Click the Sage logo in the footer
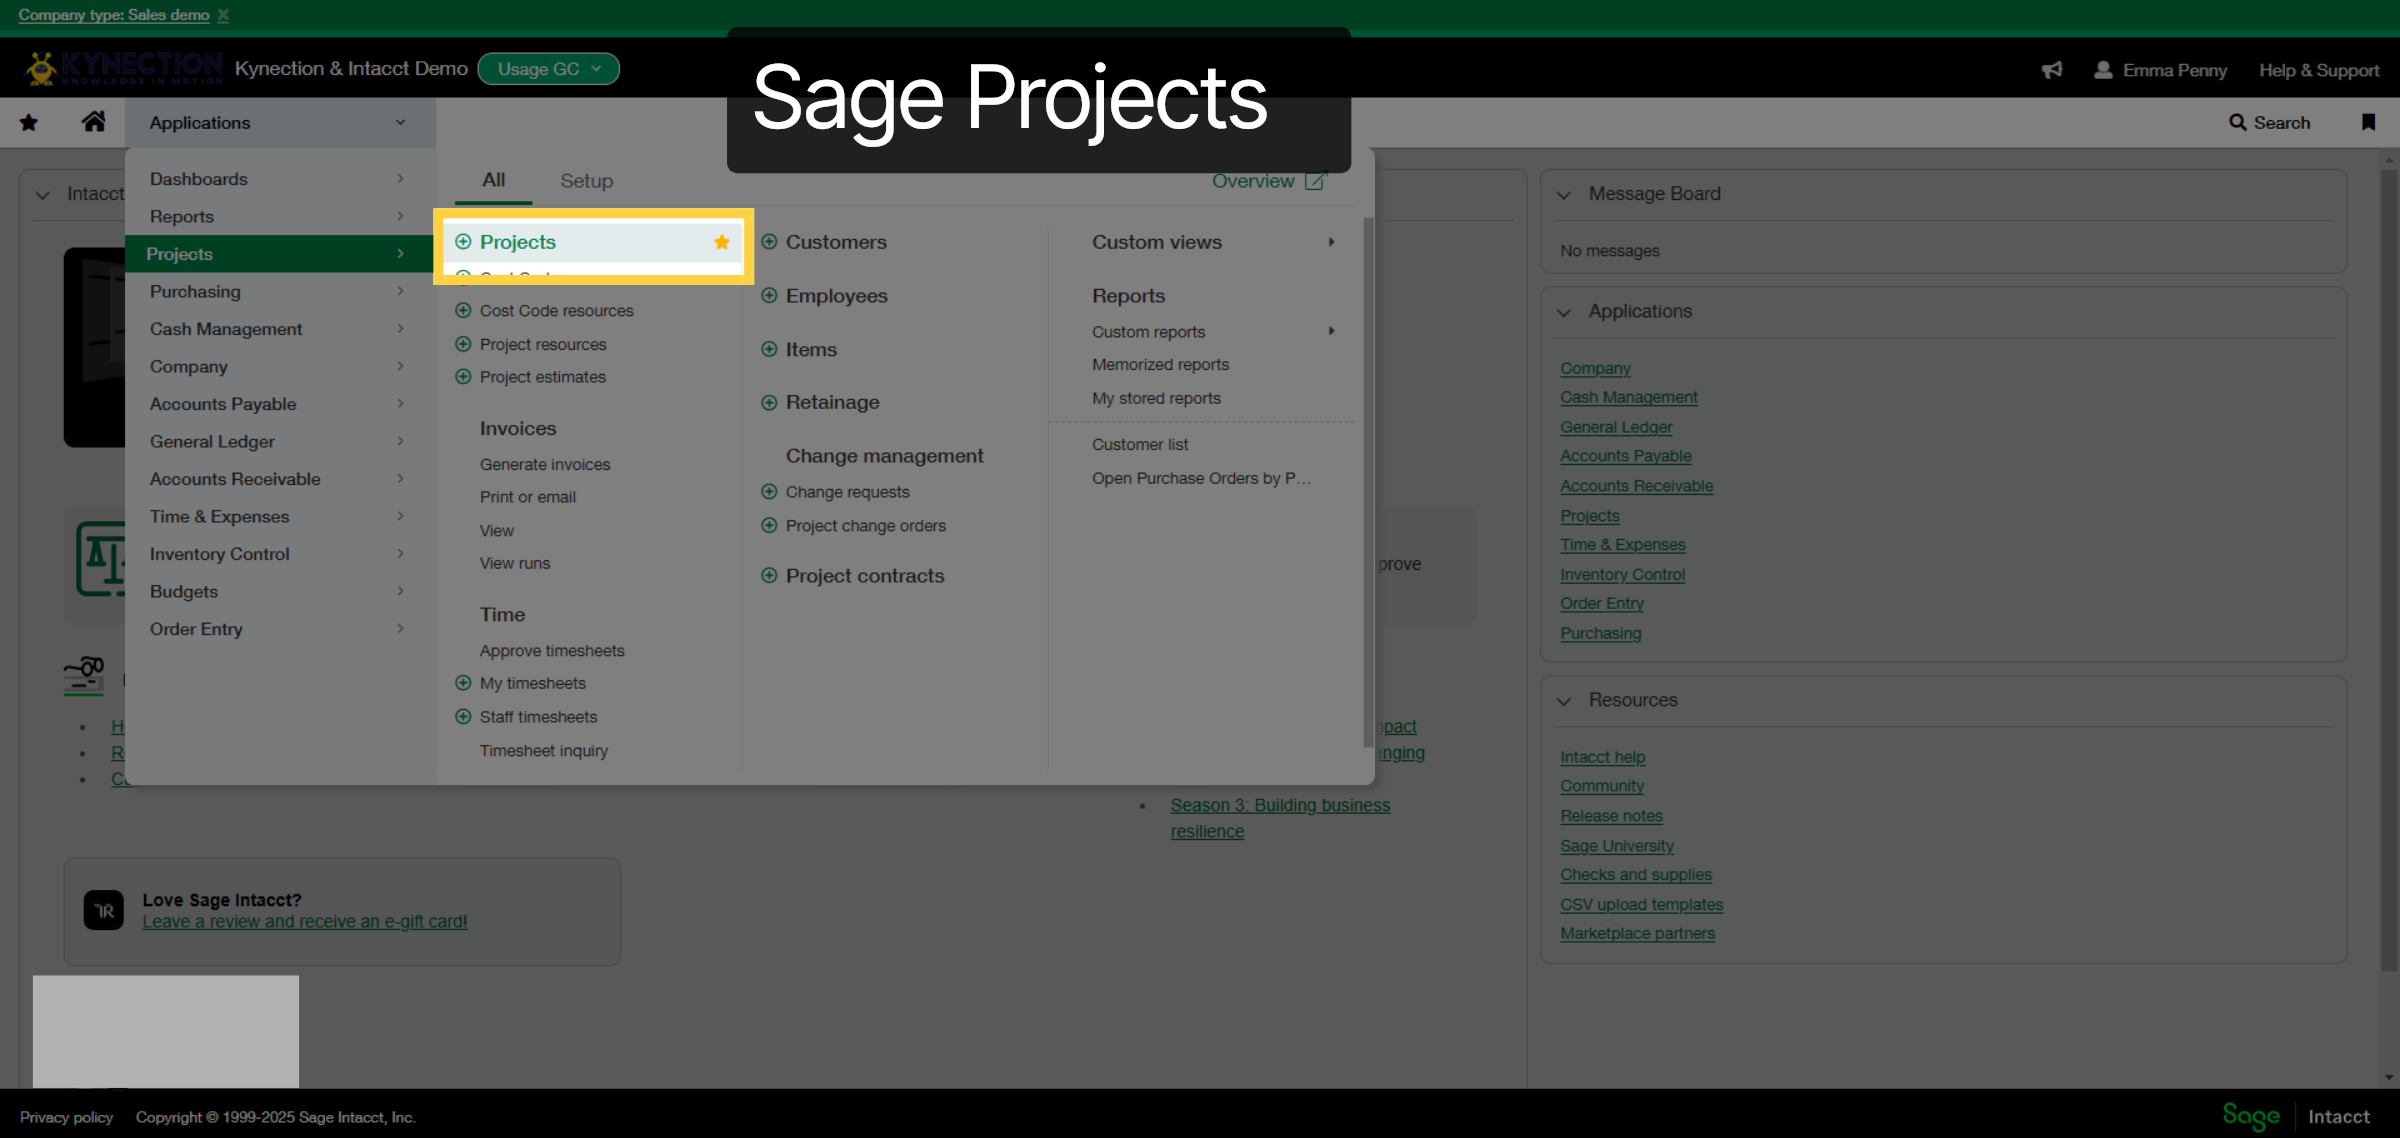Viewport: 2400px width, 1138px height. tap(2251, 1116)
